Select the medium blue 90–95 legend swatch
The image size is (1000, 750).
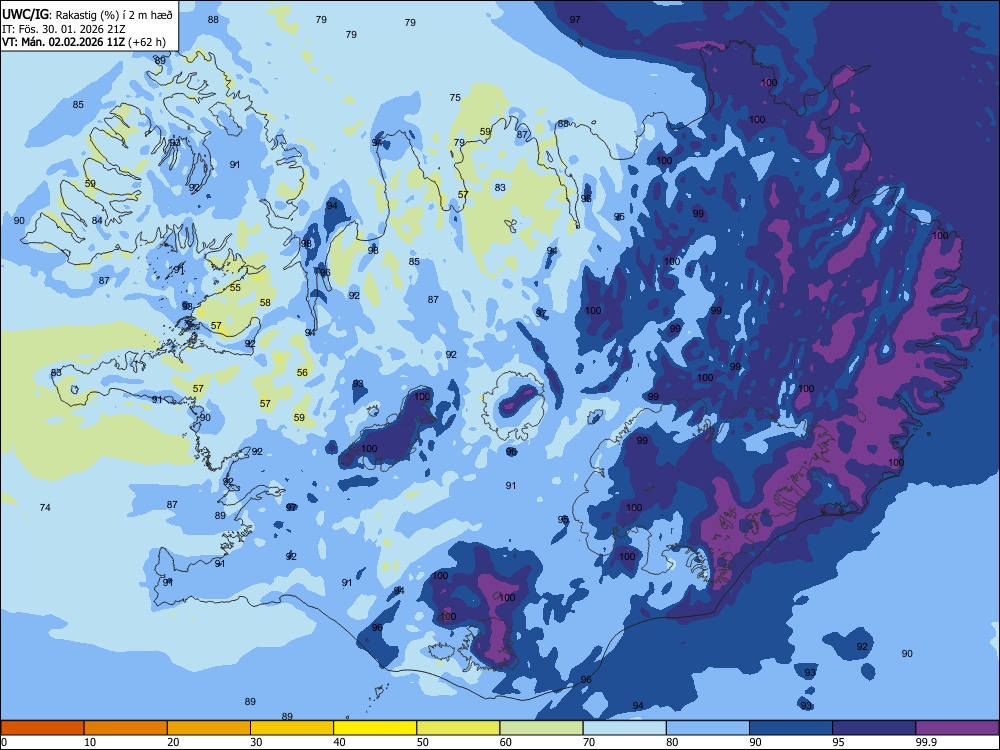point(791,728)
